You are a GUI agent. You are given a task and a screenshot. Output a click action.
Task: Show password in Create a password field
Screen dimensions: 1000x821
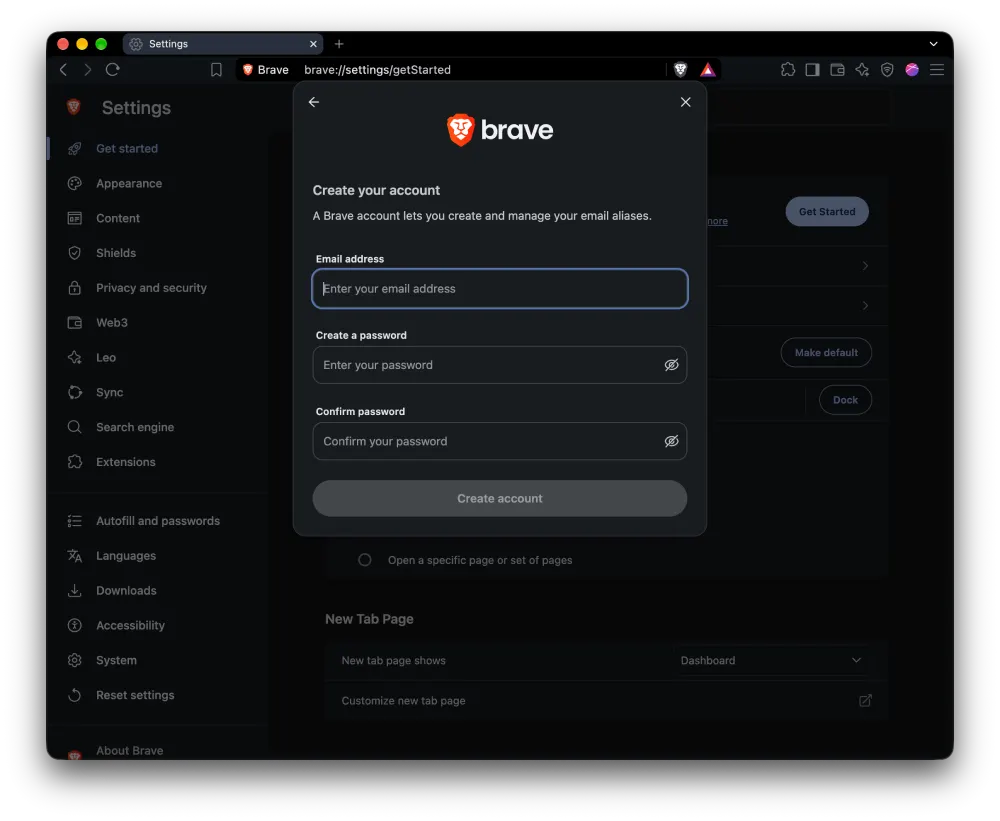[671, 365]
